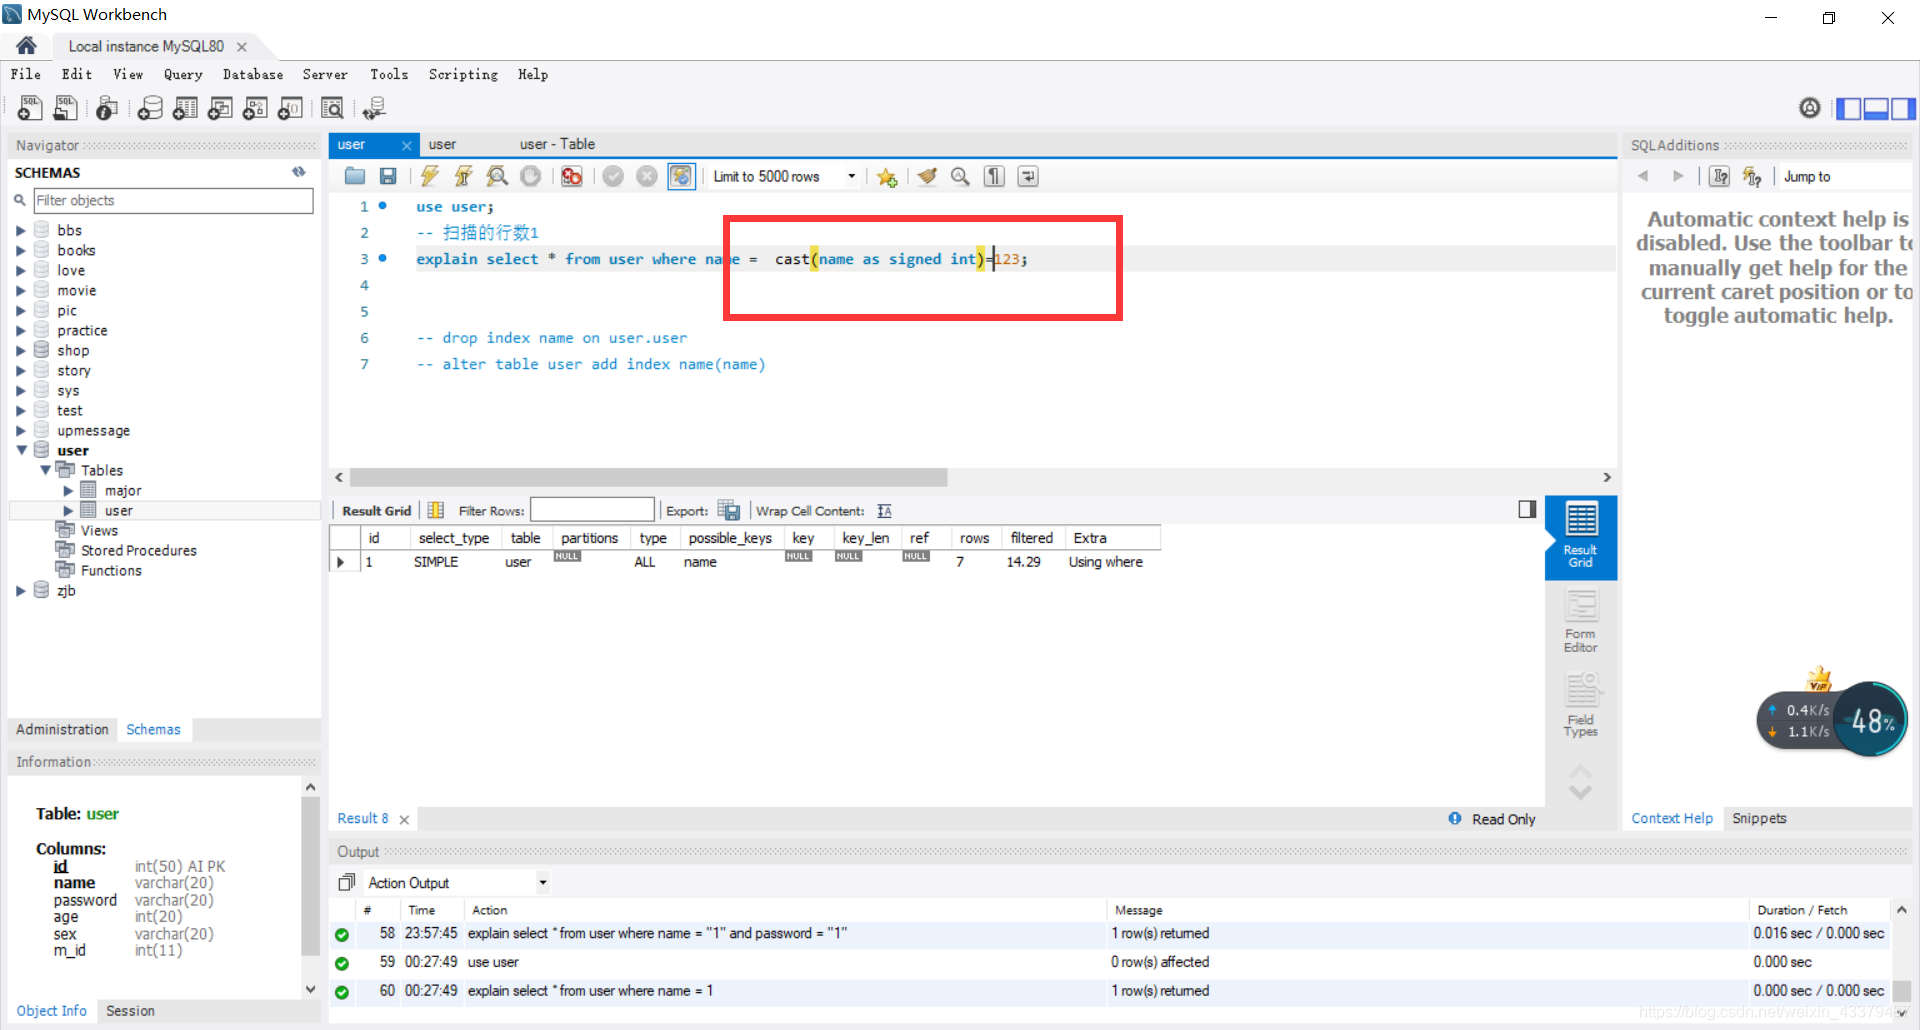Viewport: 1920px width, 1030px height.
Task: Switch to the user - Table tab
Action: pos(557,144)
